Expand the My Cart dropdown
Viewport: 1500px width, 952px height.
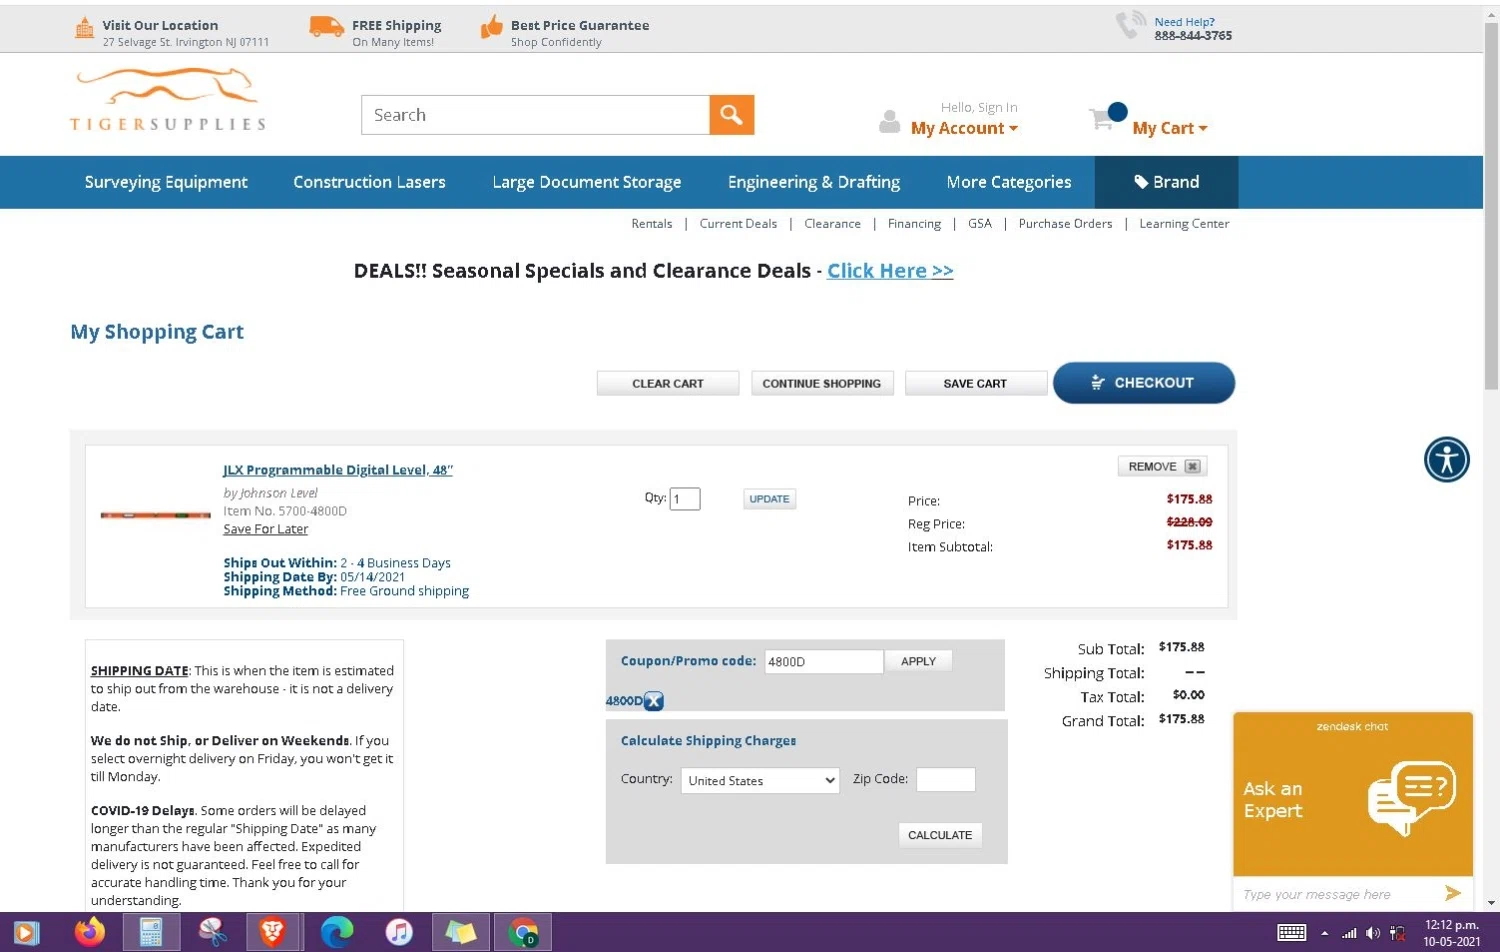coord(1170,128)
